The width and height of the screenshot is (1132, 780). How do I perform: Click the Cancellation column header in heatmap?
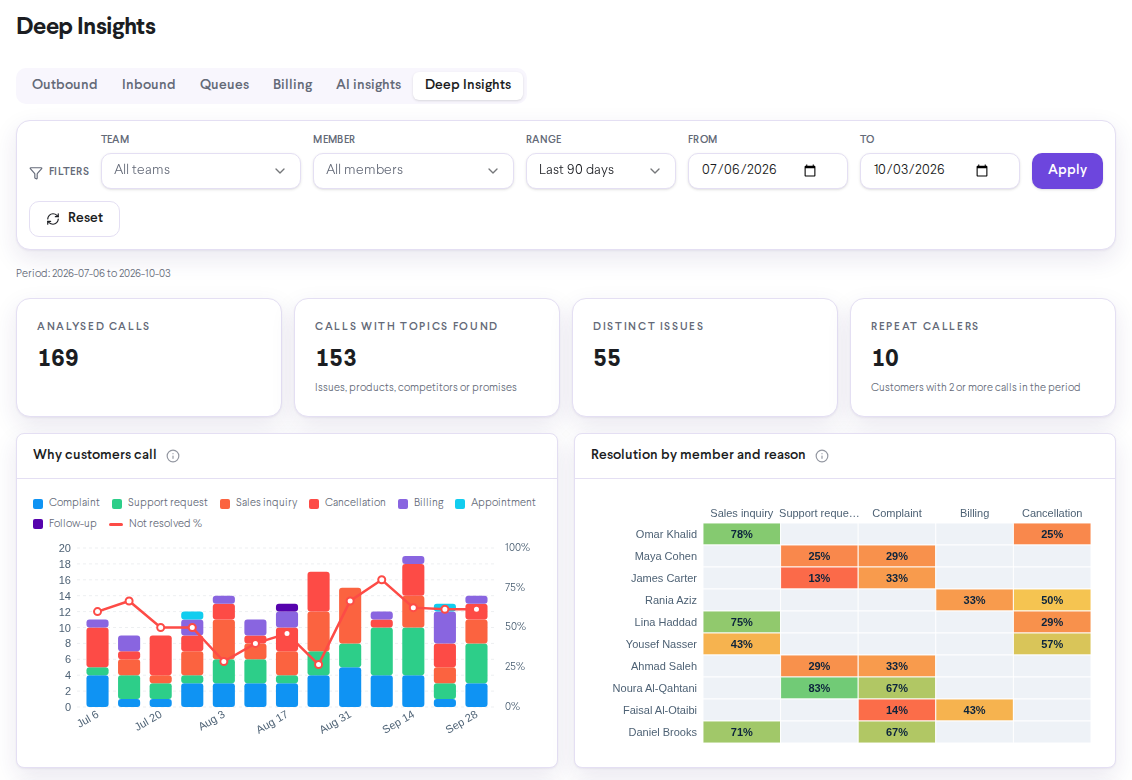point(1052,514)
